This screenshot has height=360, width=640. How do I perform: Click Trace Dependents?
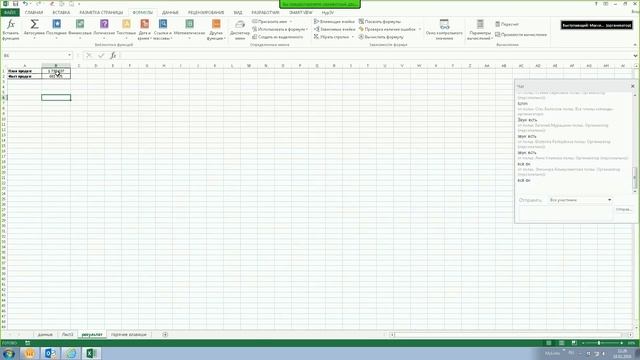coord(335,29)
